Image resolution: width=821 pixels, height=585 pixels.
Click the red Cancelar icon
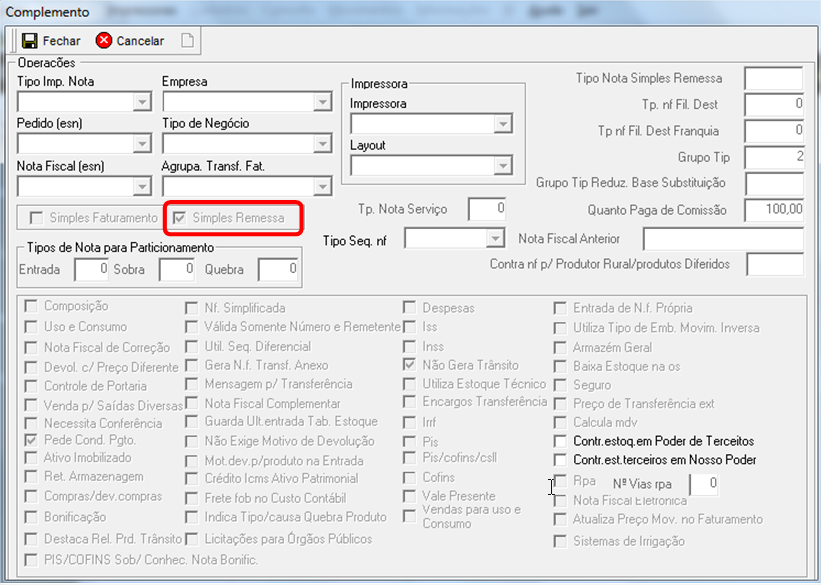point(104,40)
